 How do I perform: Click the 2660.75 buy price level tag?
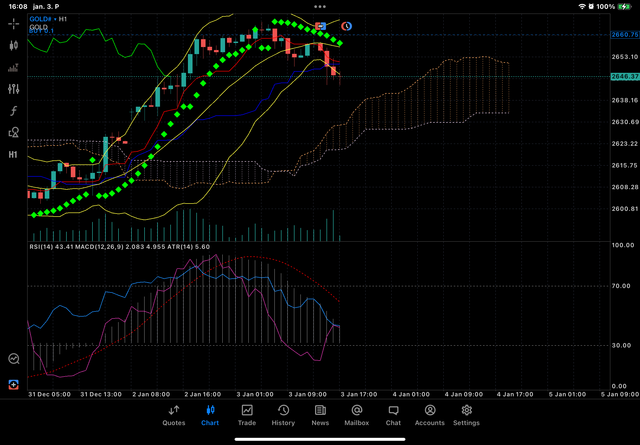(x=625, y=35)
